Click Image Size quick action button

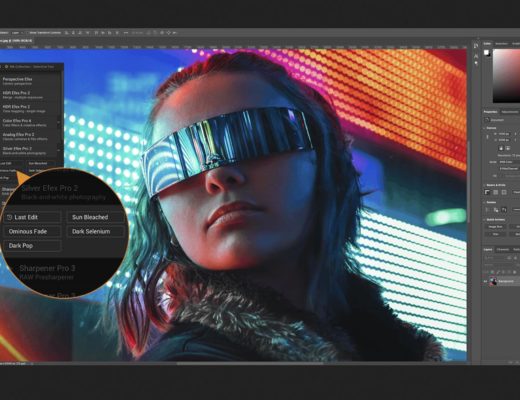tap(495, 227)
